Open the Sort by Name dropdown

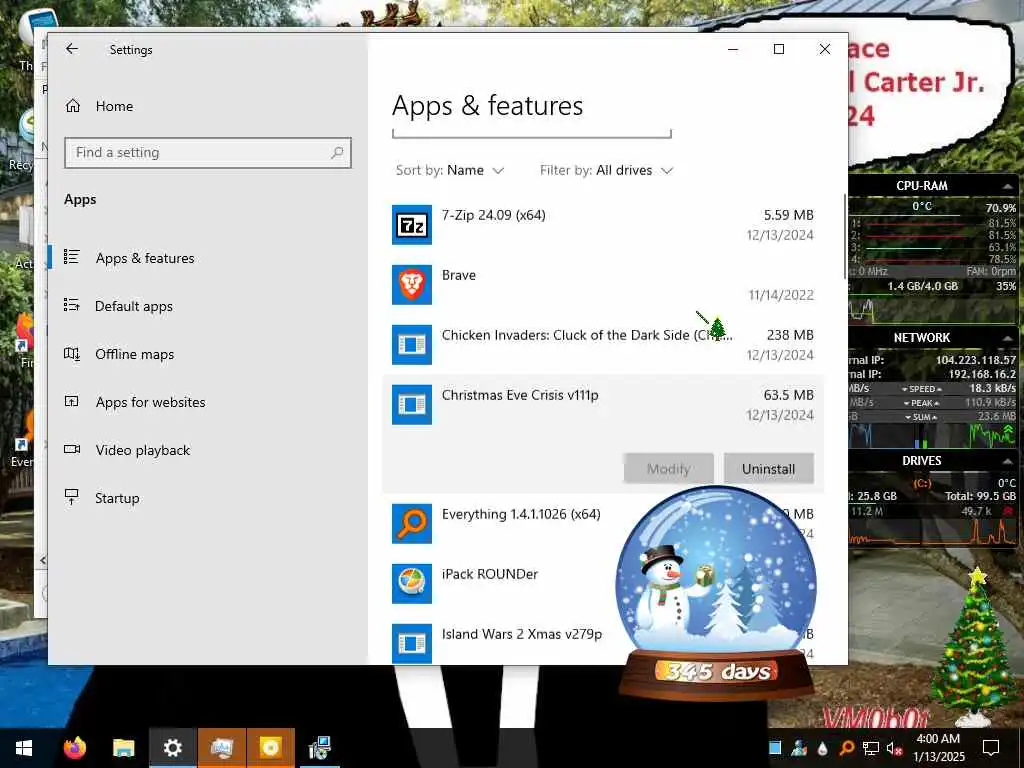(450, 170)
